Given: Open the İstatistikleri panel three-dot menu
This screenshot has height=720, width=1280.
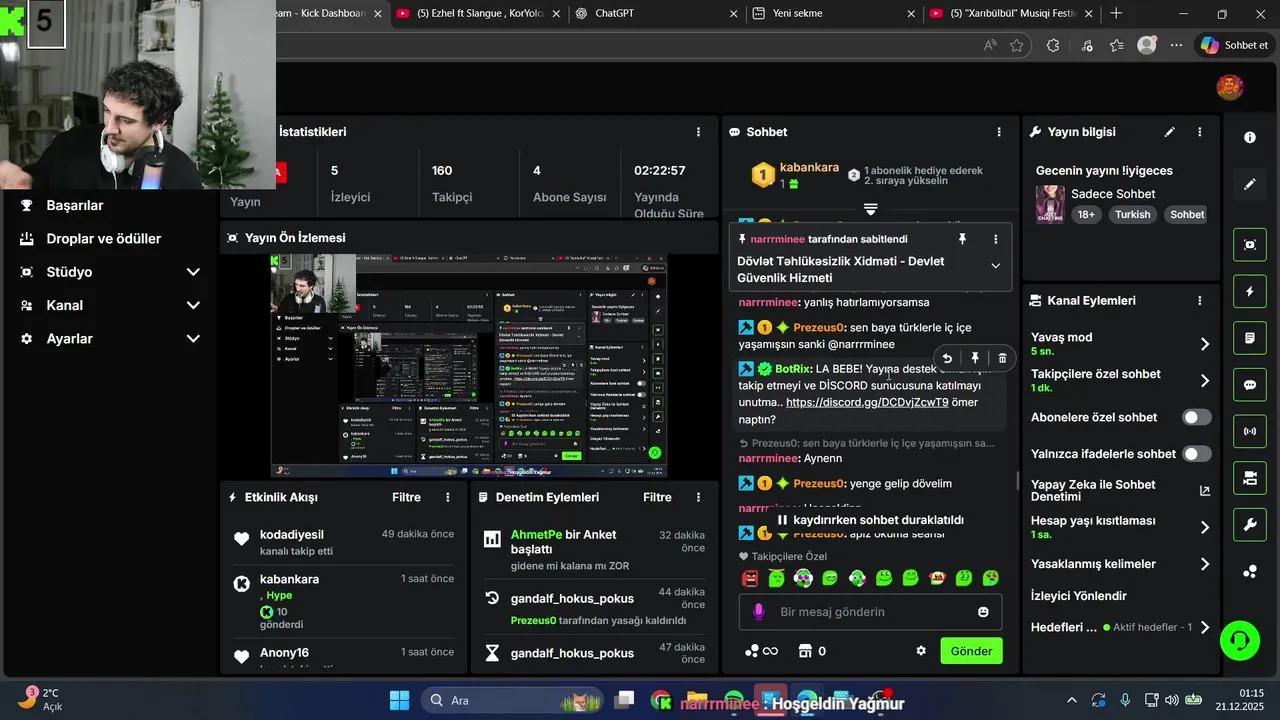Looking at the screenshot, I should (698, 132).
